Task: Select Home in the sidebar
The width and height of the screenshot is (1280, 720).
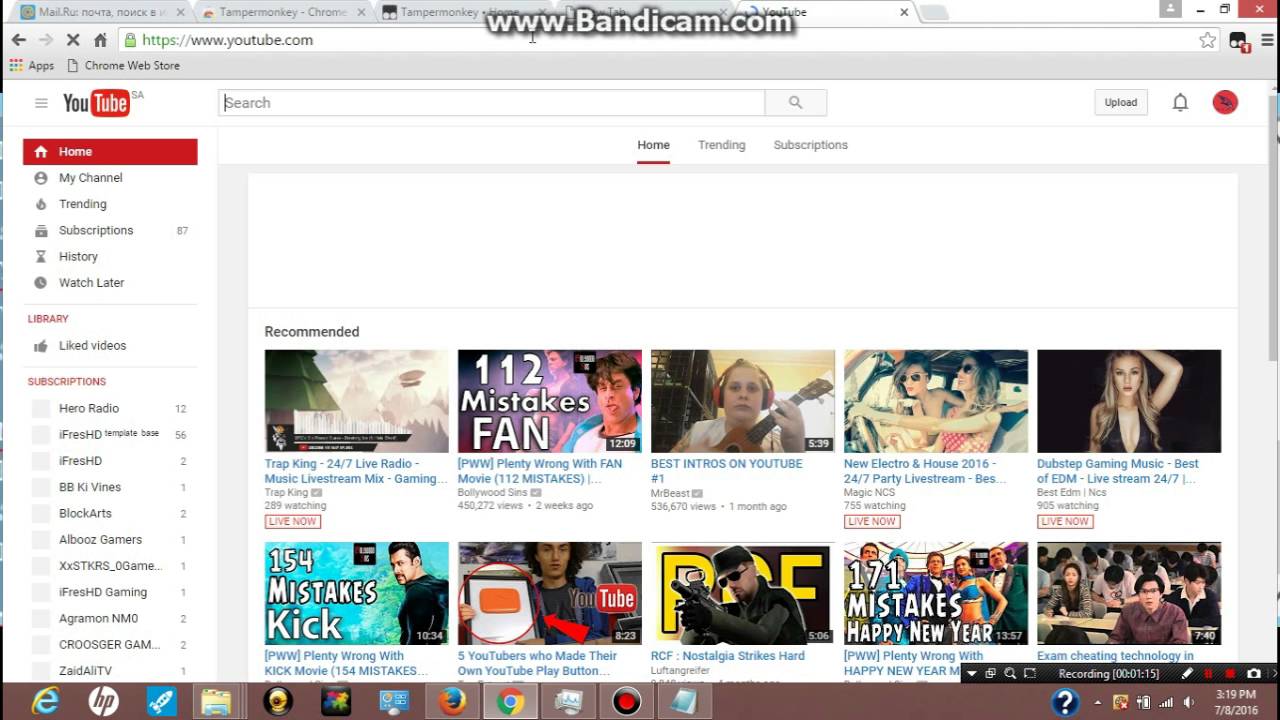Action: pyautogui.click(x=110, y=152)
